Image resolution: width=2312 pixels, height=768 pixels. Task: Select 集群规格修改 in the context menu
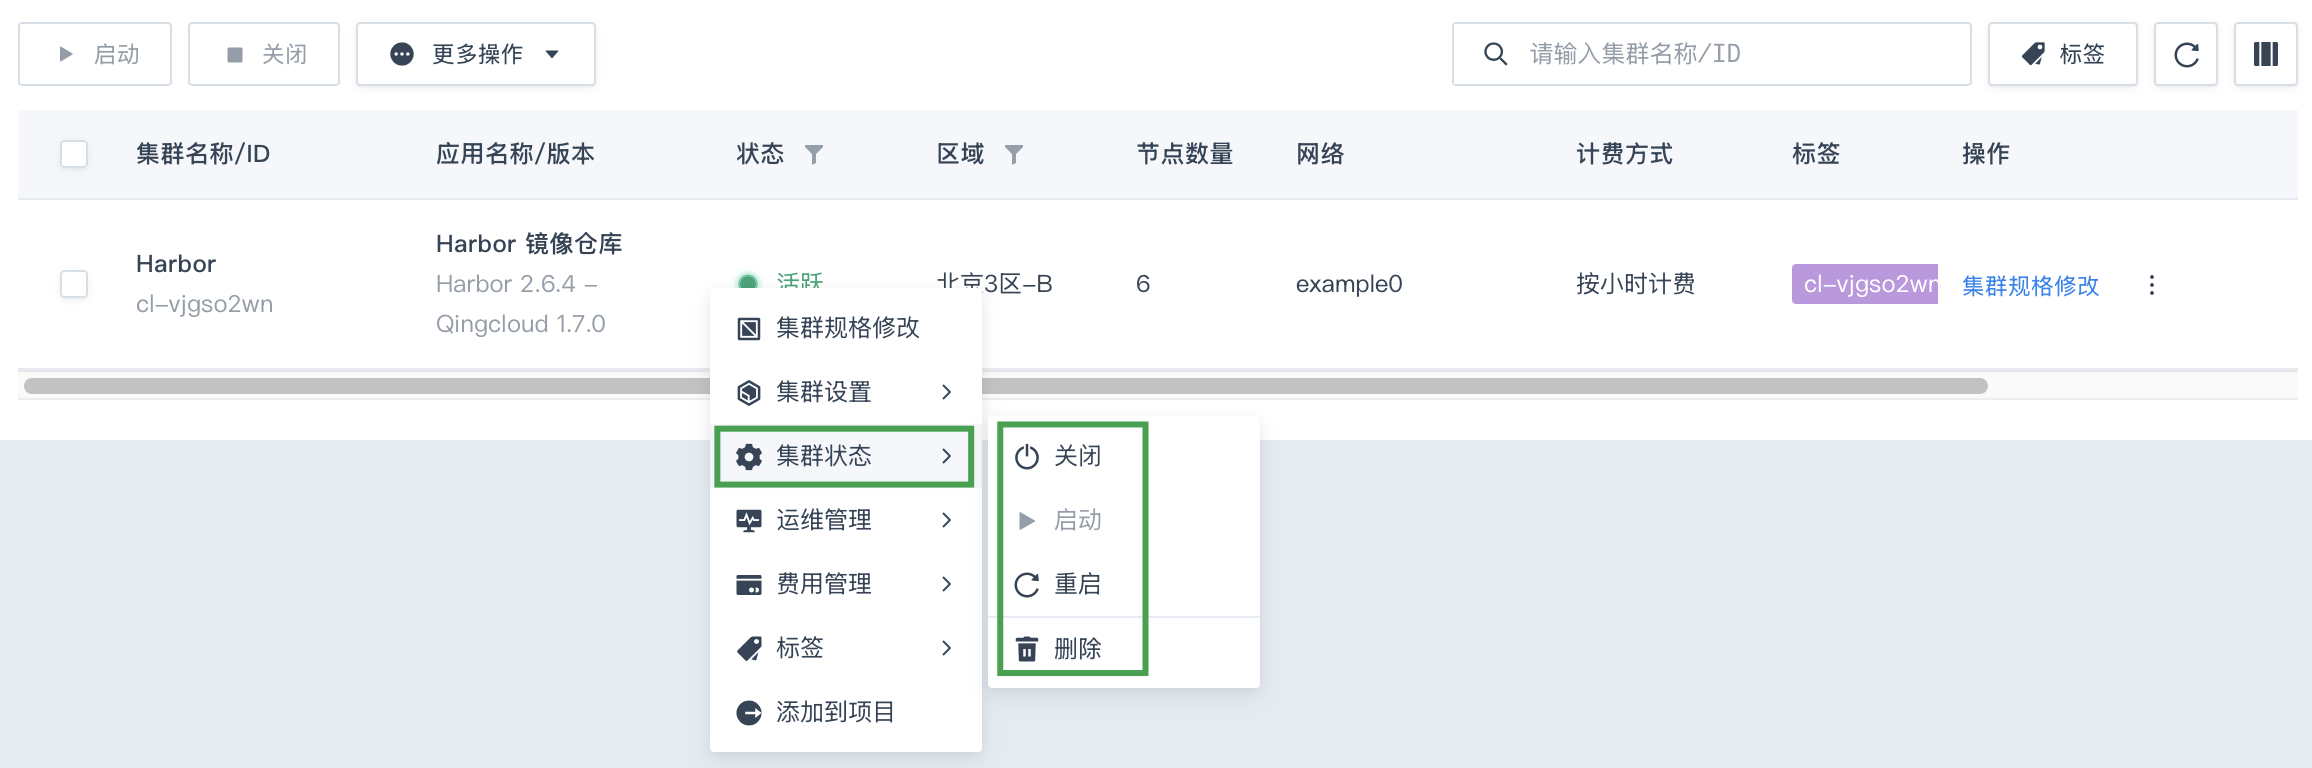click(846, 328)
